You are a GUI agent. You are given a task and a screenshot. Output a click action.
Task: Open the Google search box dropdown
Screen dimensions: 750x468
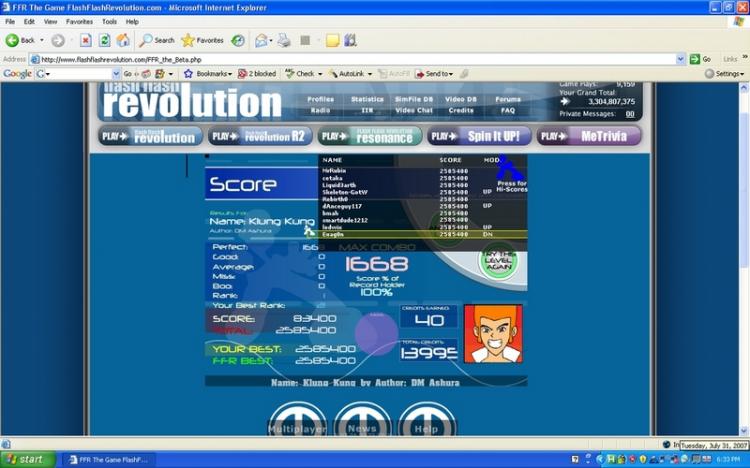coord(116,74)
